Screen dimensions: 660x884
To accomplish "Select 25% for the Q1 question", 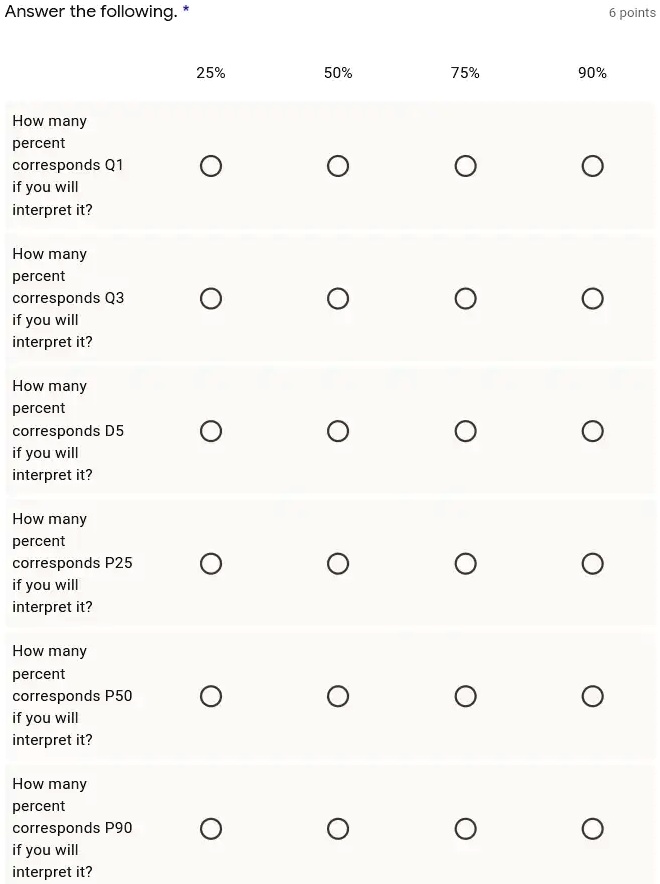I will pyautogui.click(x=211, y=166).
